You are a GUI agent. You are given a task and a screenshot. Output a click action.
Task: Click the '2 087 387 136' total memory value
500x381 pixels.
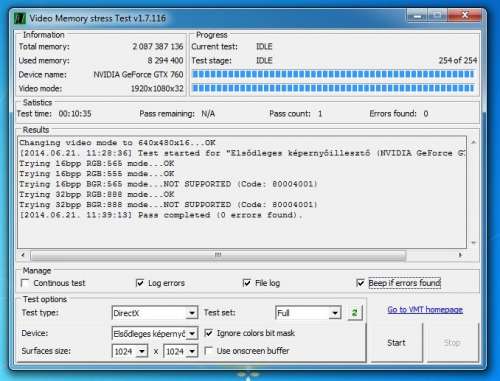click(158, 46)
